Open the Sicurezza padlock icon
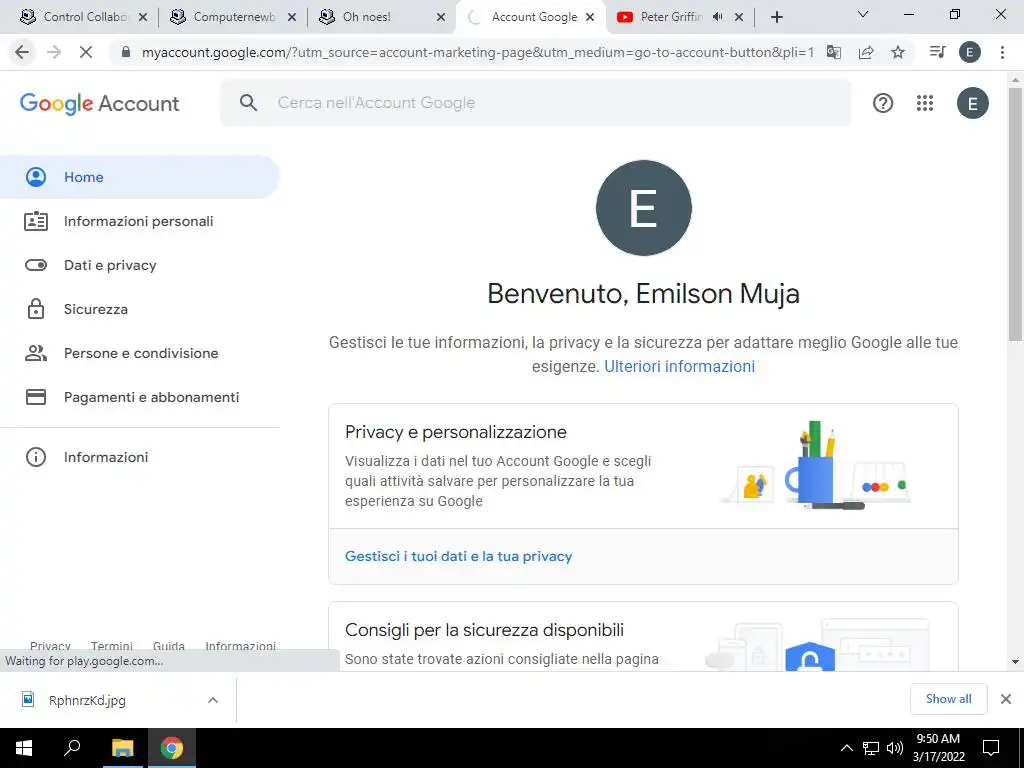The image size is (1024, 768). (36, 309)
